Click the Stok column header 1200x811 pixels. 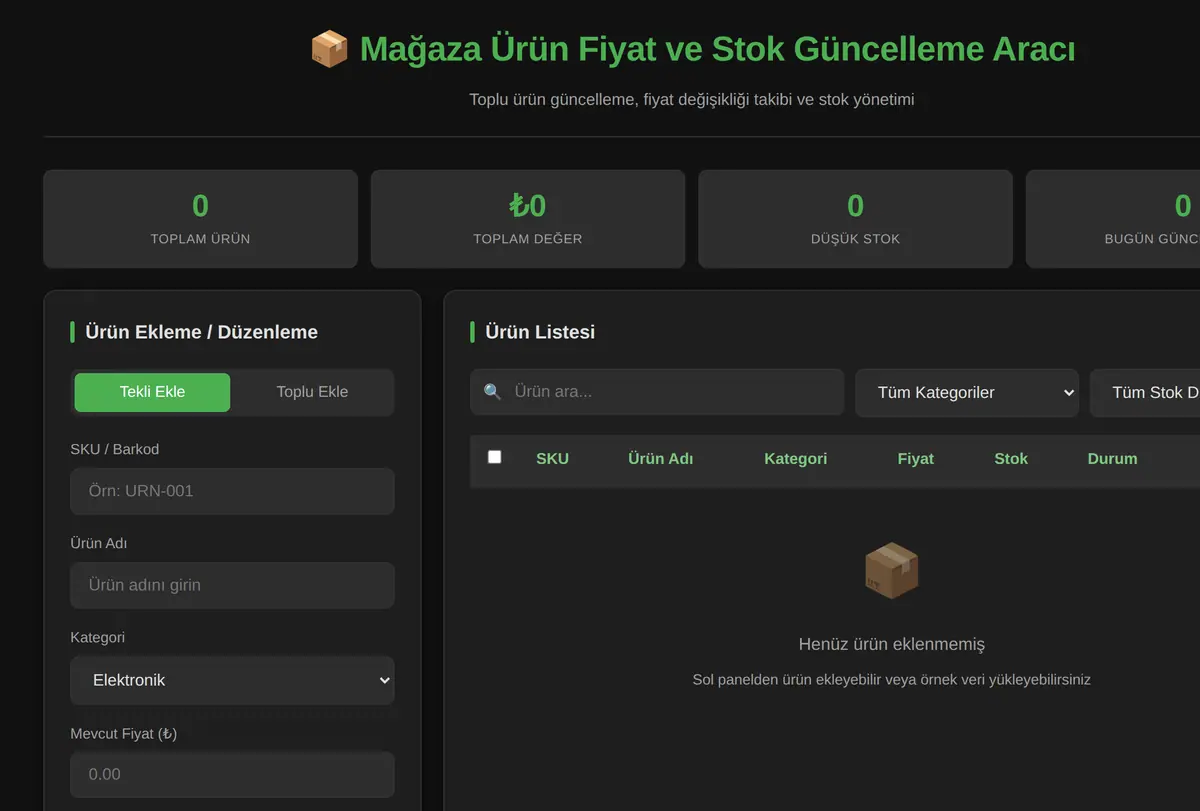tap(1011, 459)
